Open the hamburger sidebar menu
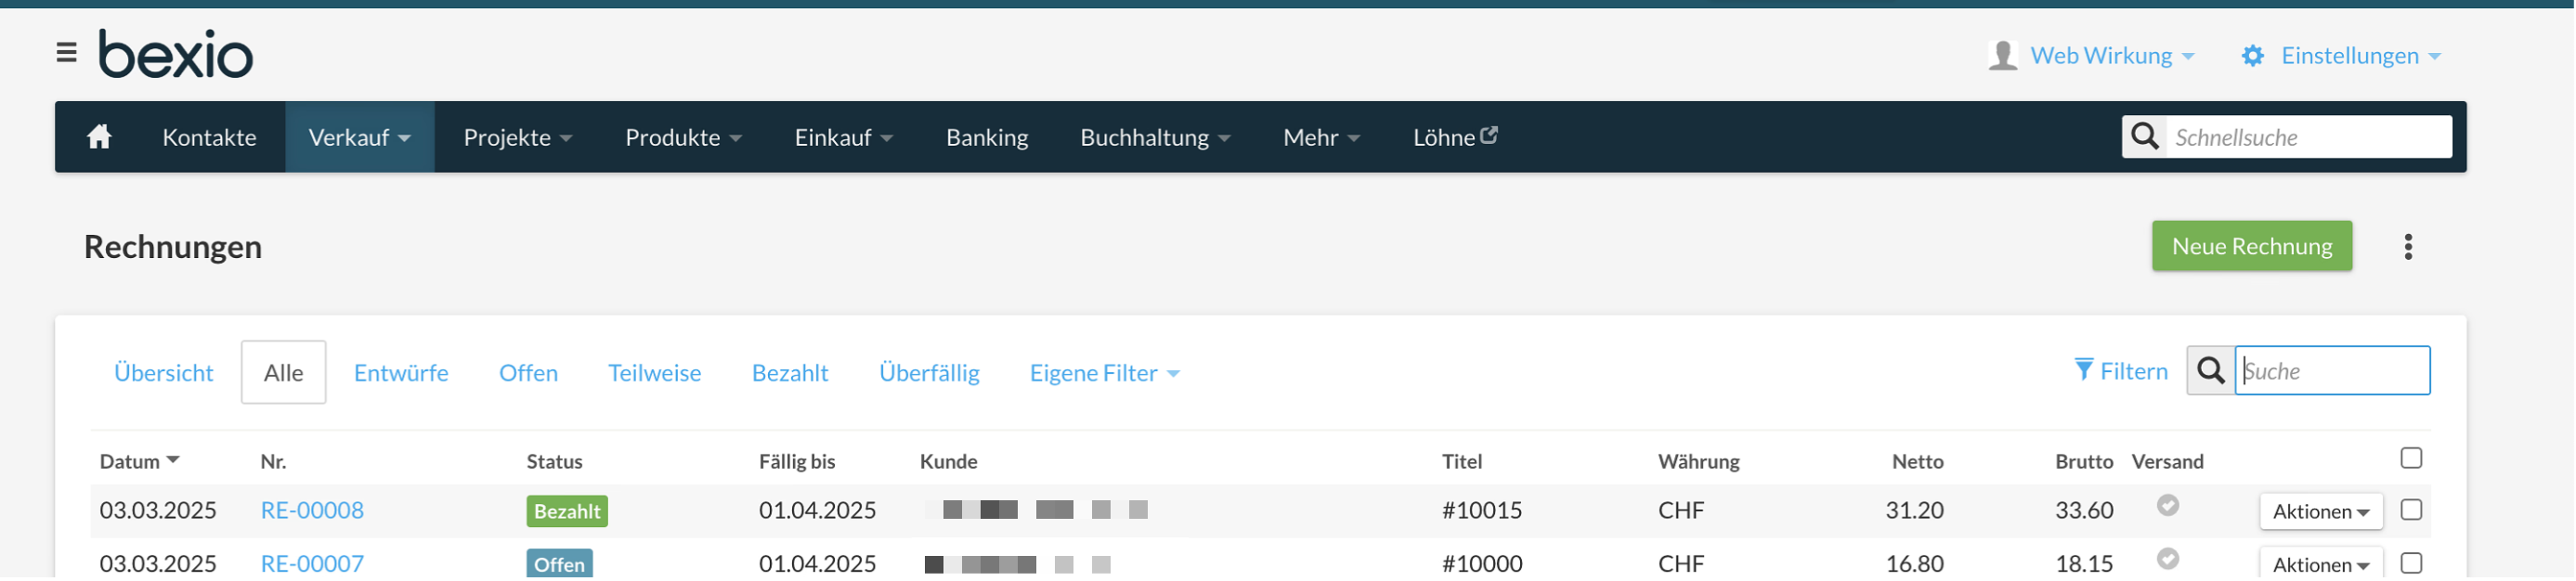Viewport: 2576px width, 581px height. tap(66, 52)
